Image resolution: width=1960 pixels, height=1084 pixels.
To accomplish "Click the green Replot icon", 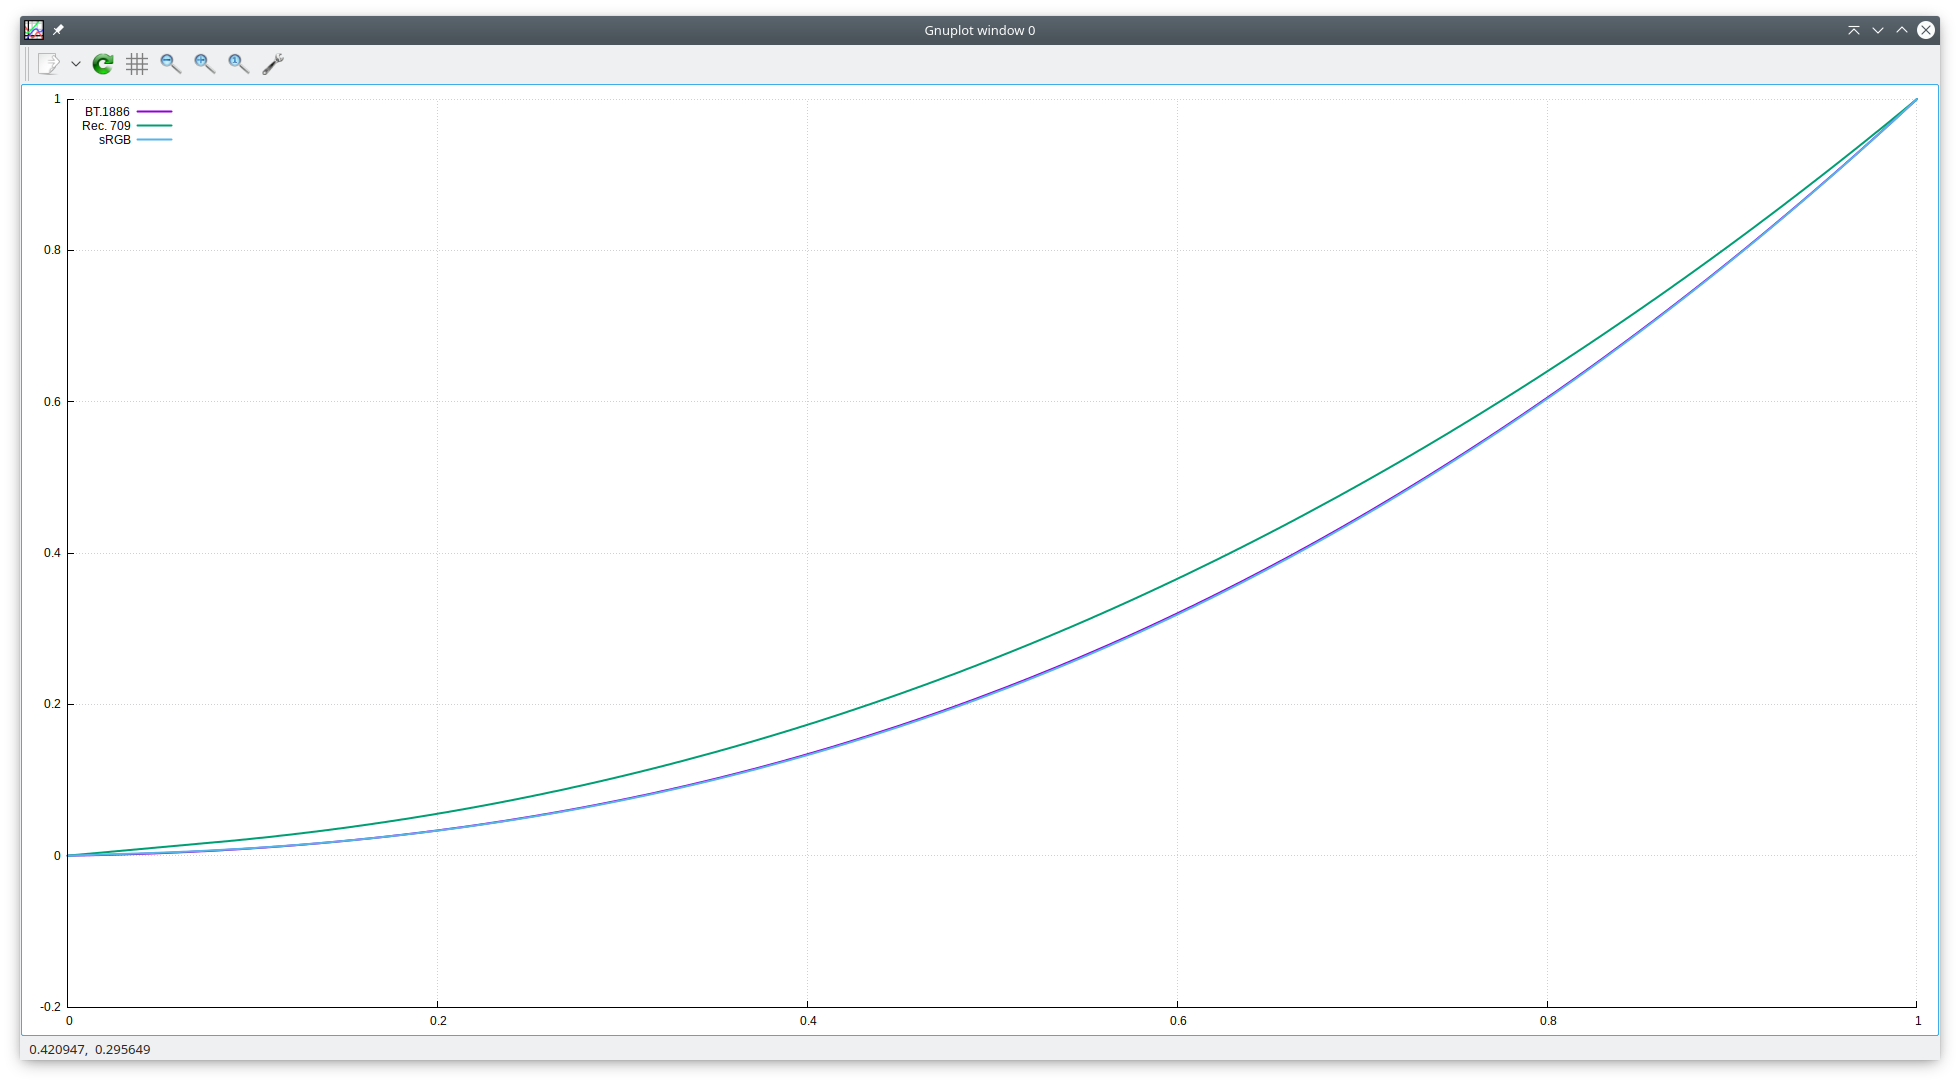I will click(103, 64).
